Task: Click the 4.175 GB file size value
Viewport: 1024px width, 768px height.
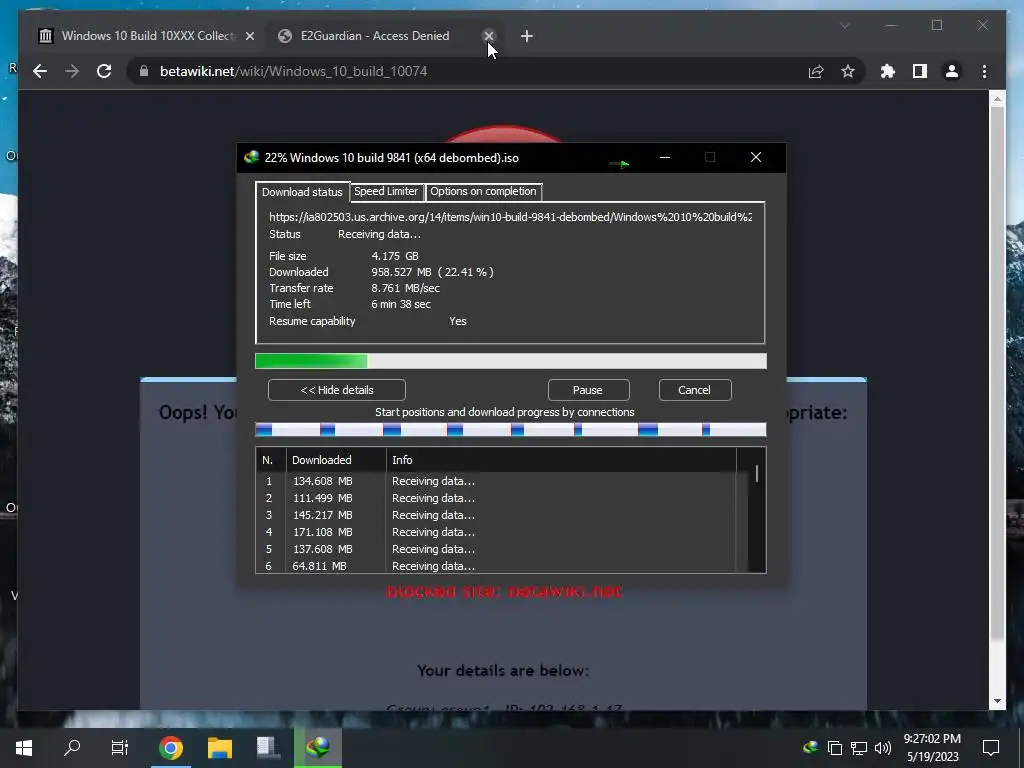Action: (x=395, y=256)
